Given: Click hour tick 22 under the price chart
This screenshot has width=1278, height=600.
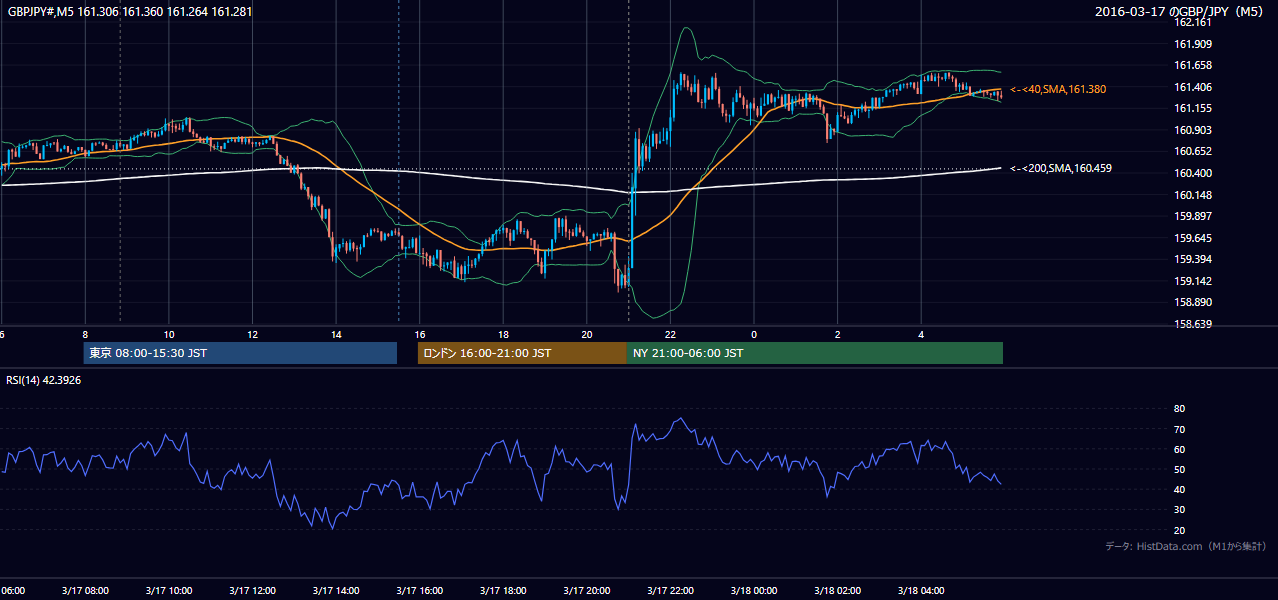Looking at the screenshot, I should [x=670, y=334].
